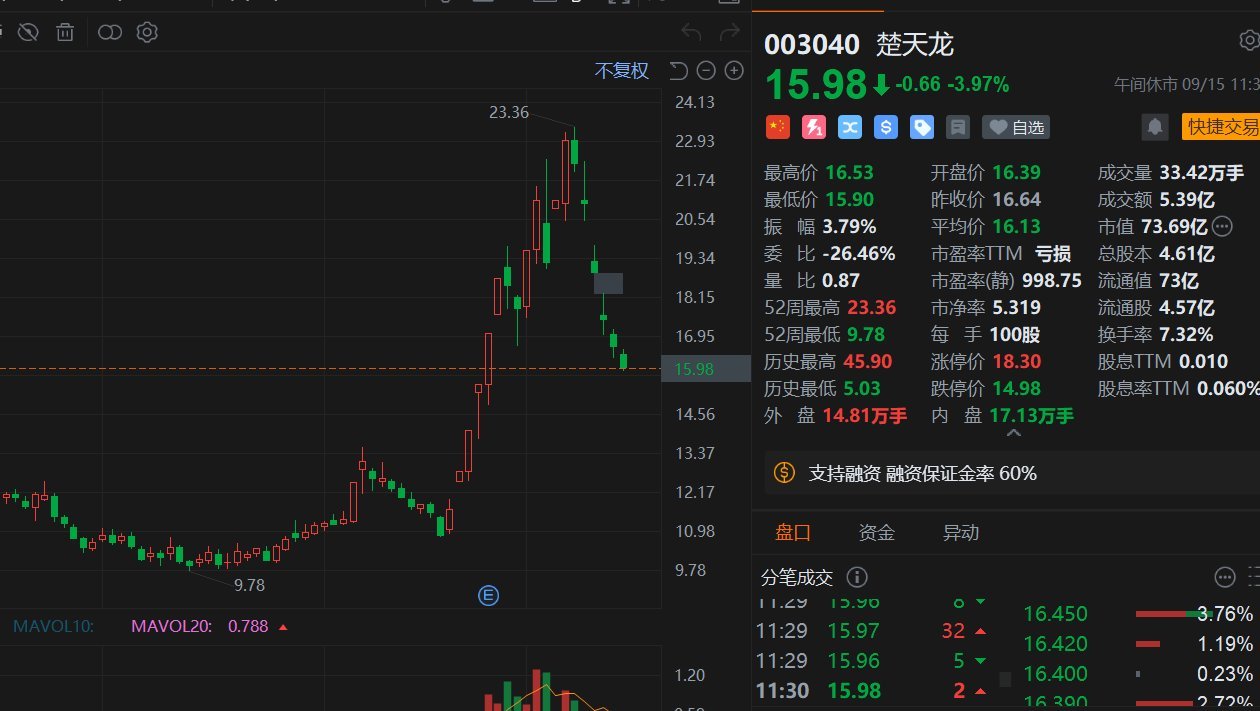Open the 不复权 adjustment dropdown
The image size is (1260, 711).
tap(622, 71)
